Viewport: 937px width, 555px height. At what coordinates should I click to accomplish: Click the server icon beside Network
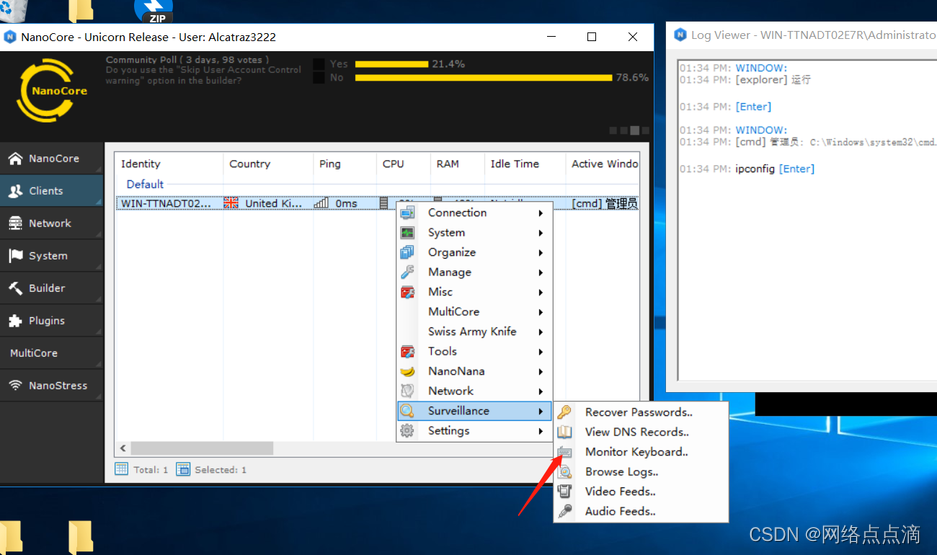tap(16, 223)
